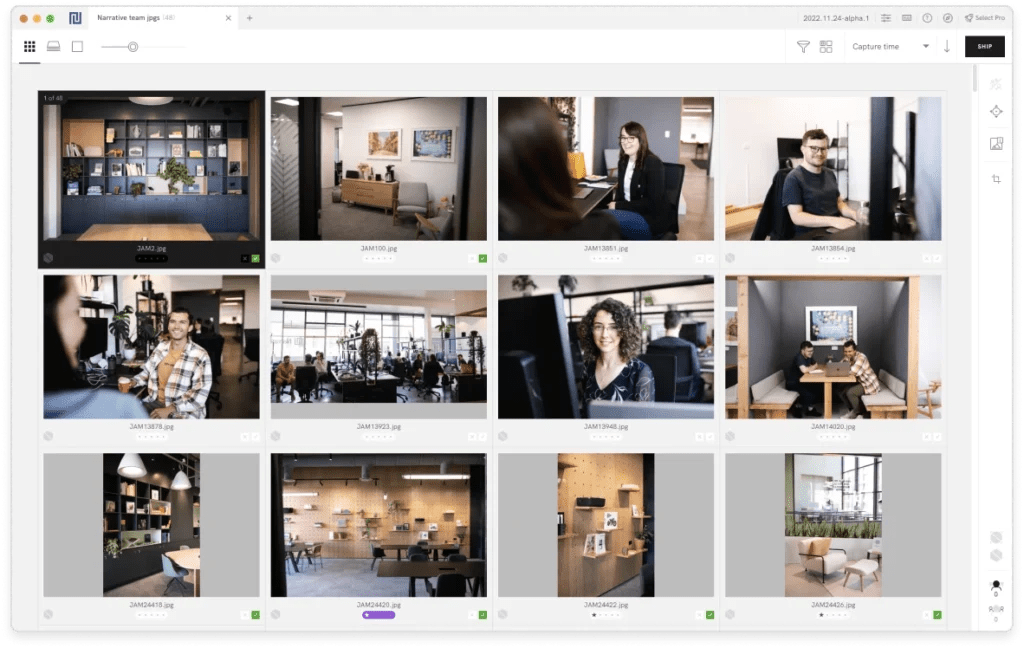
Task: Select the crop tool in the right sidebar
Action: 996,177
